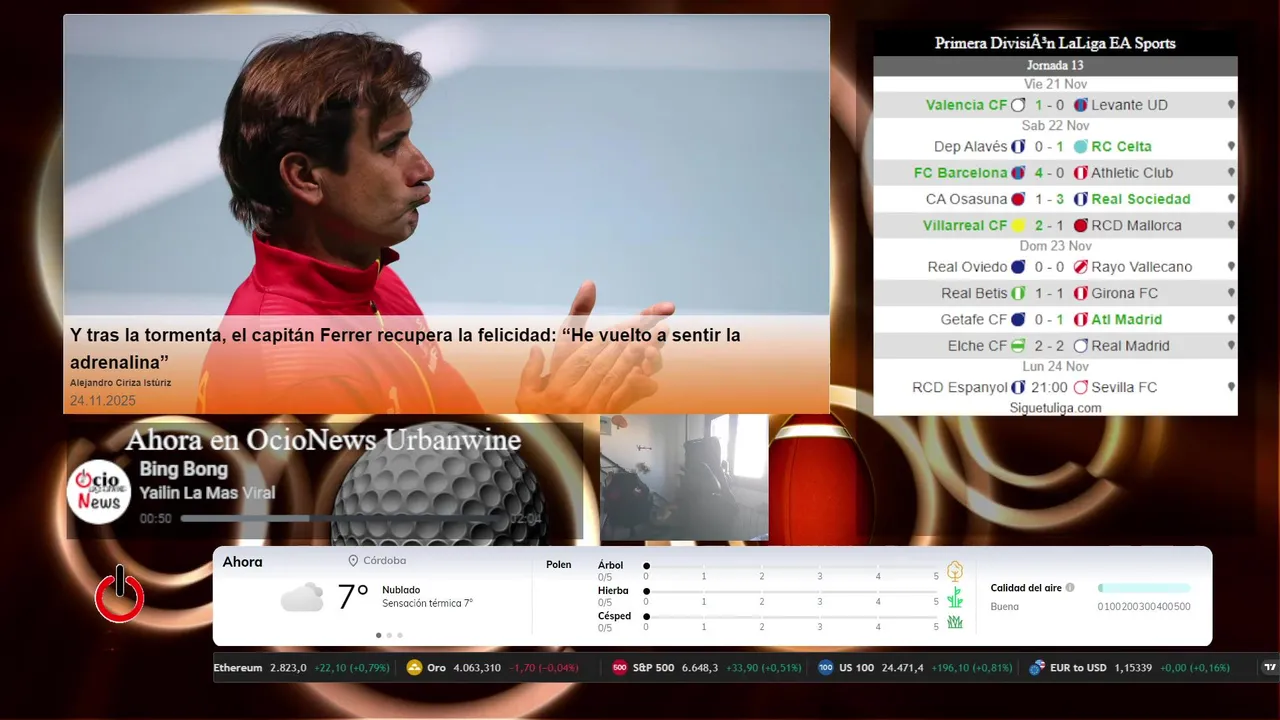The height and width of the screenshot is (720, 1280).
Task: Open the Siguetuliga.com link
Action: [1055, 408]
